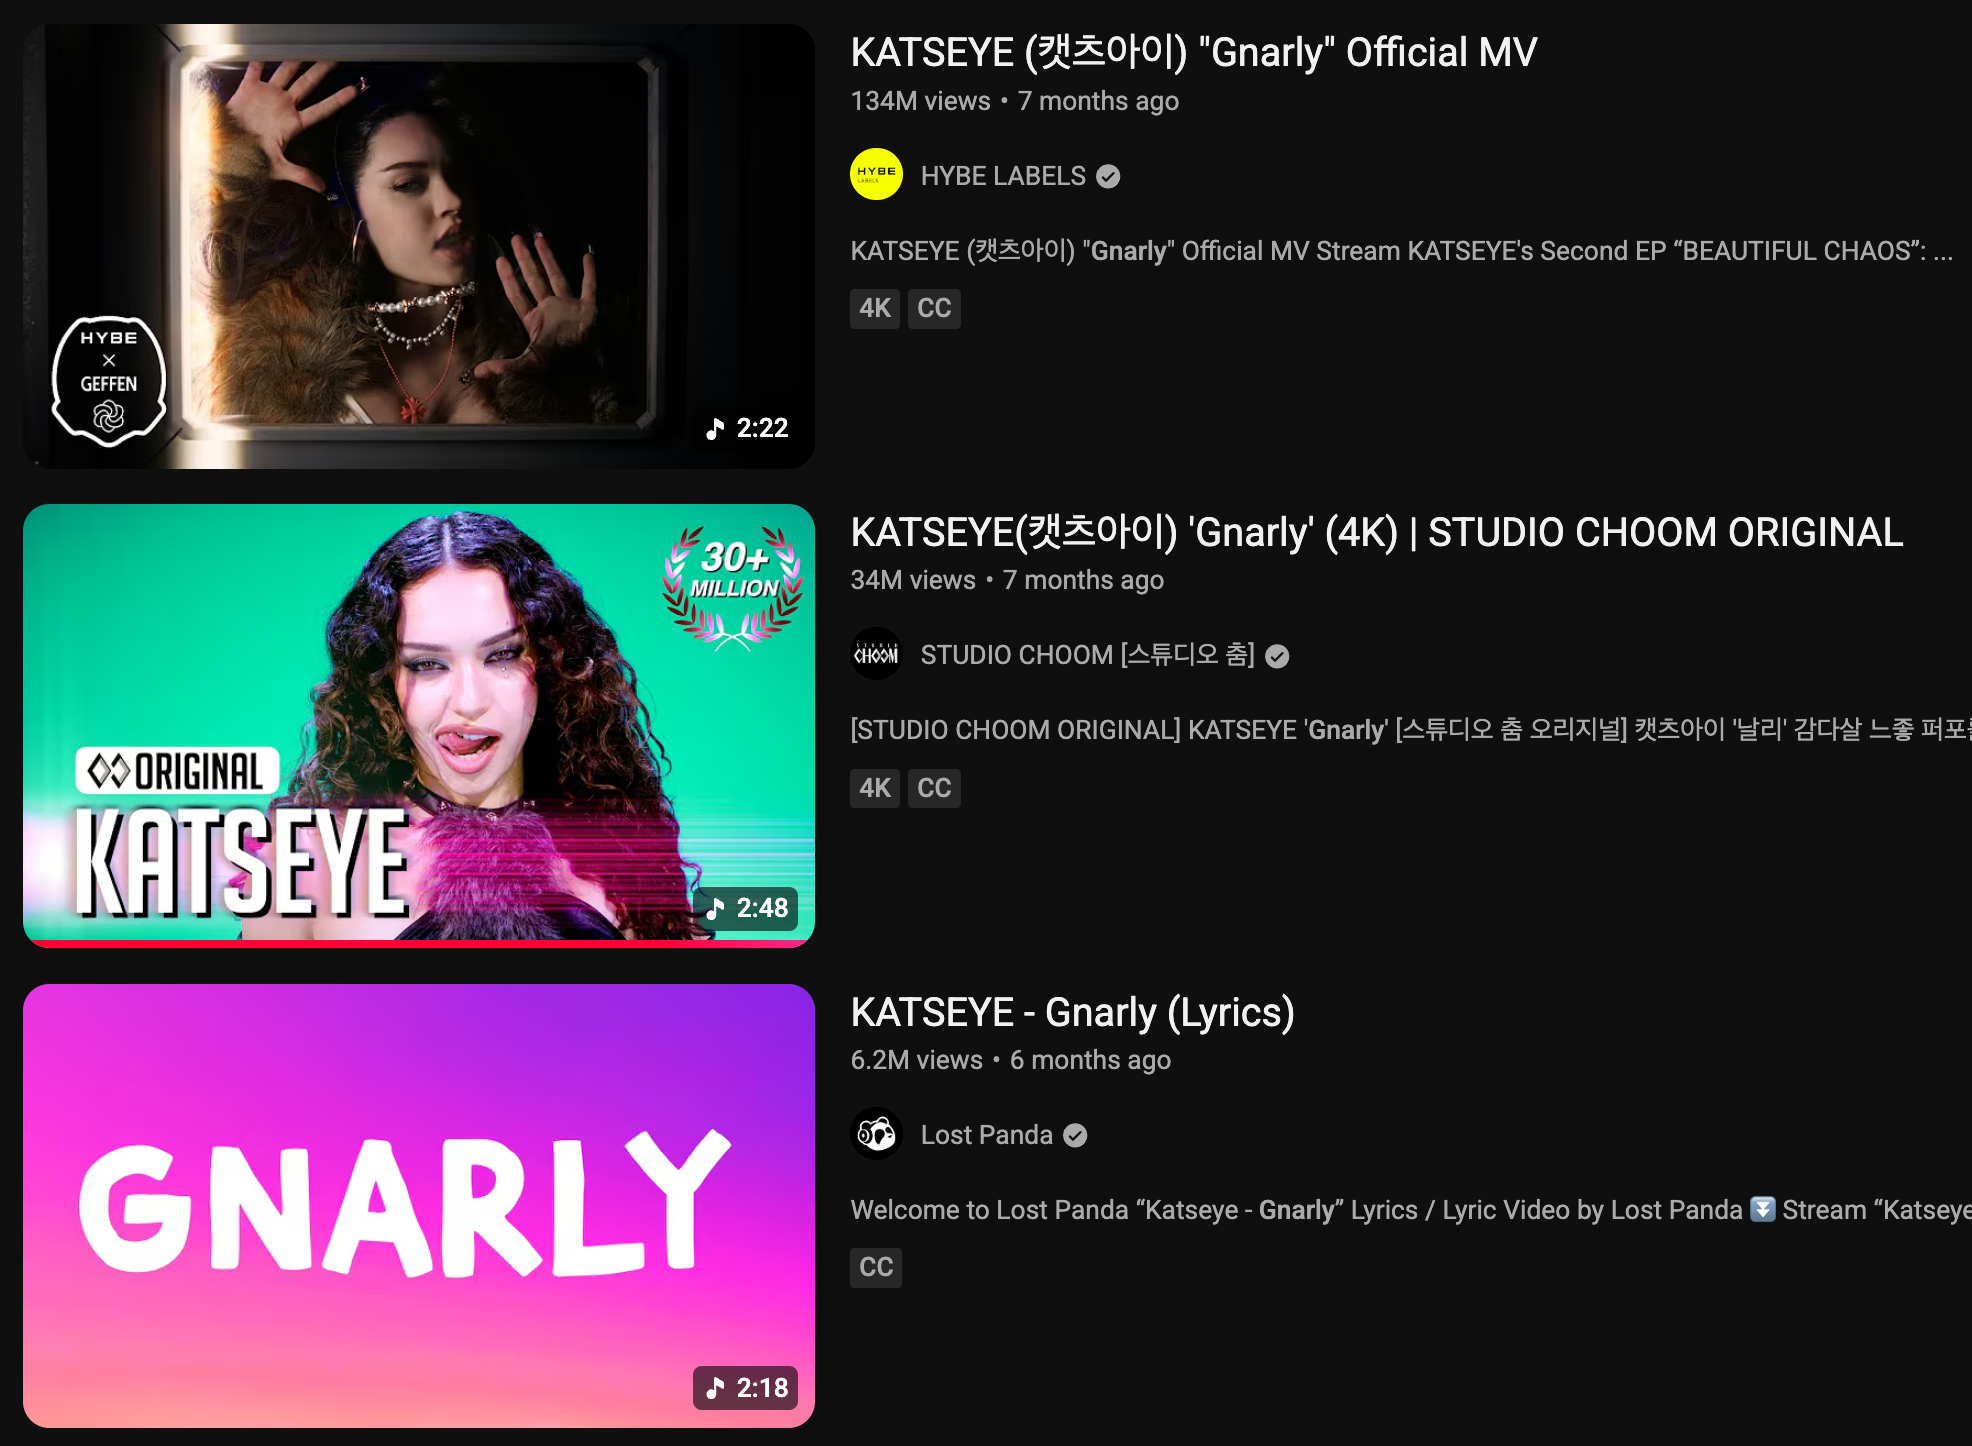Viewport: 1972px width, 1446px height.
Task: Click CC badge on STUDIO CHOOM result
Action: [x=934, y=788]
